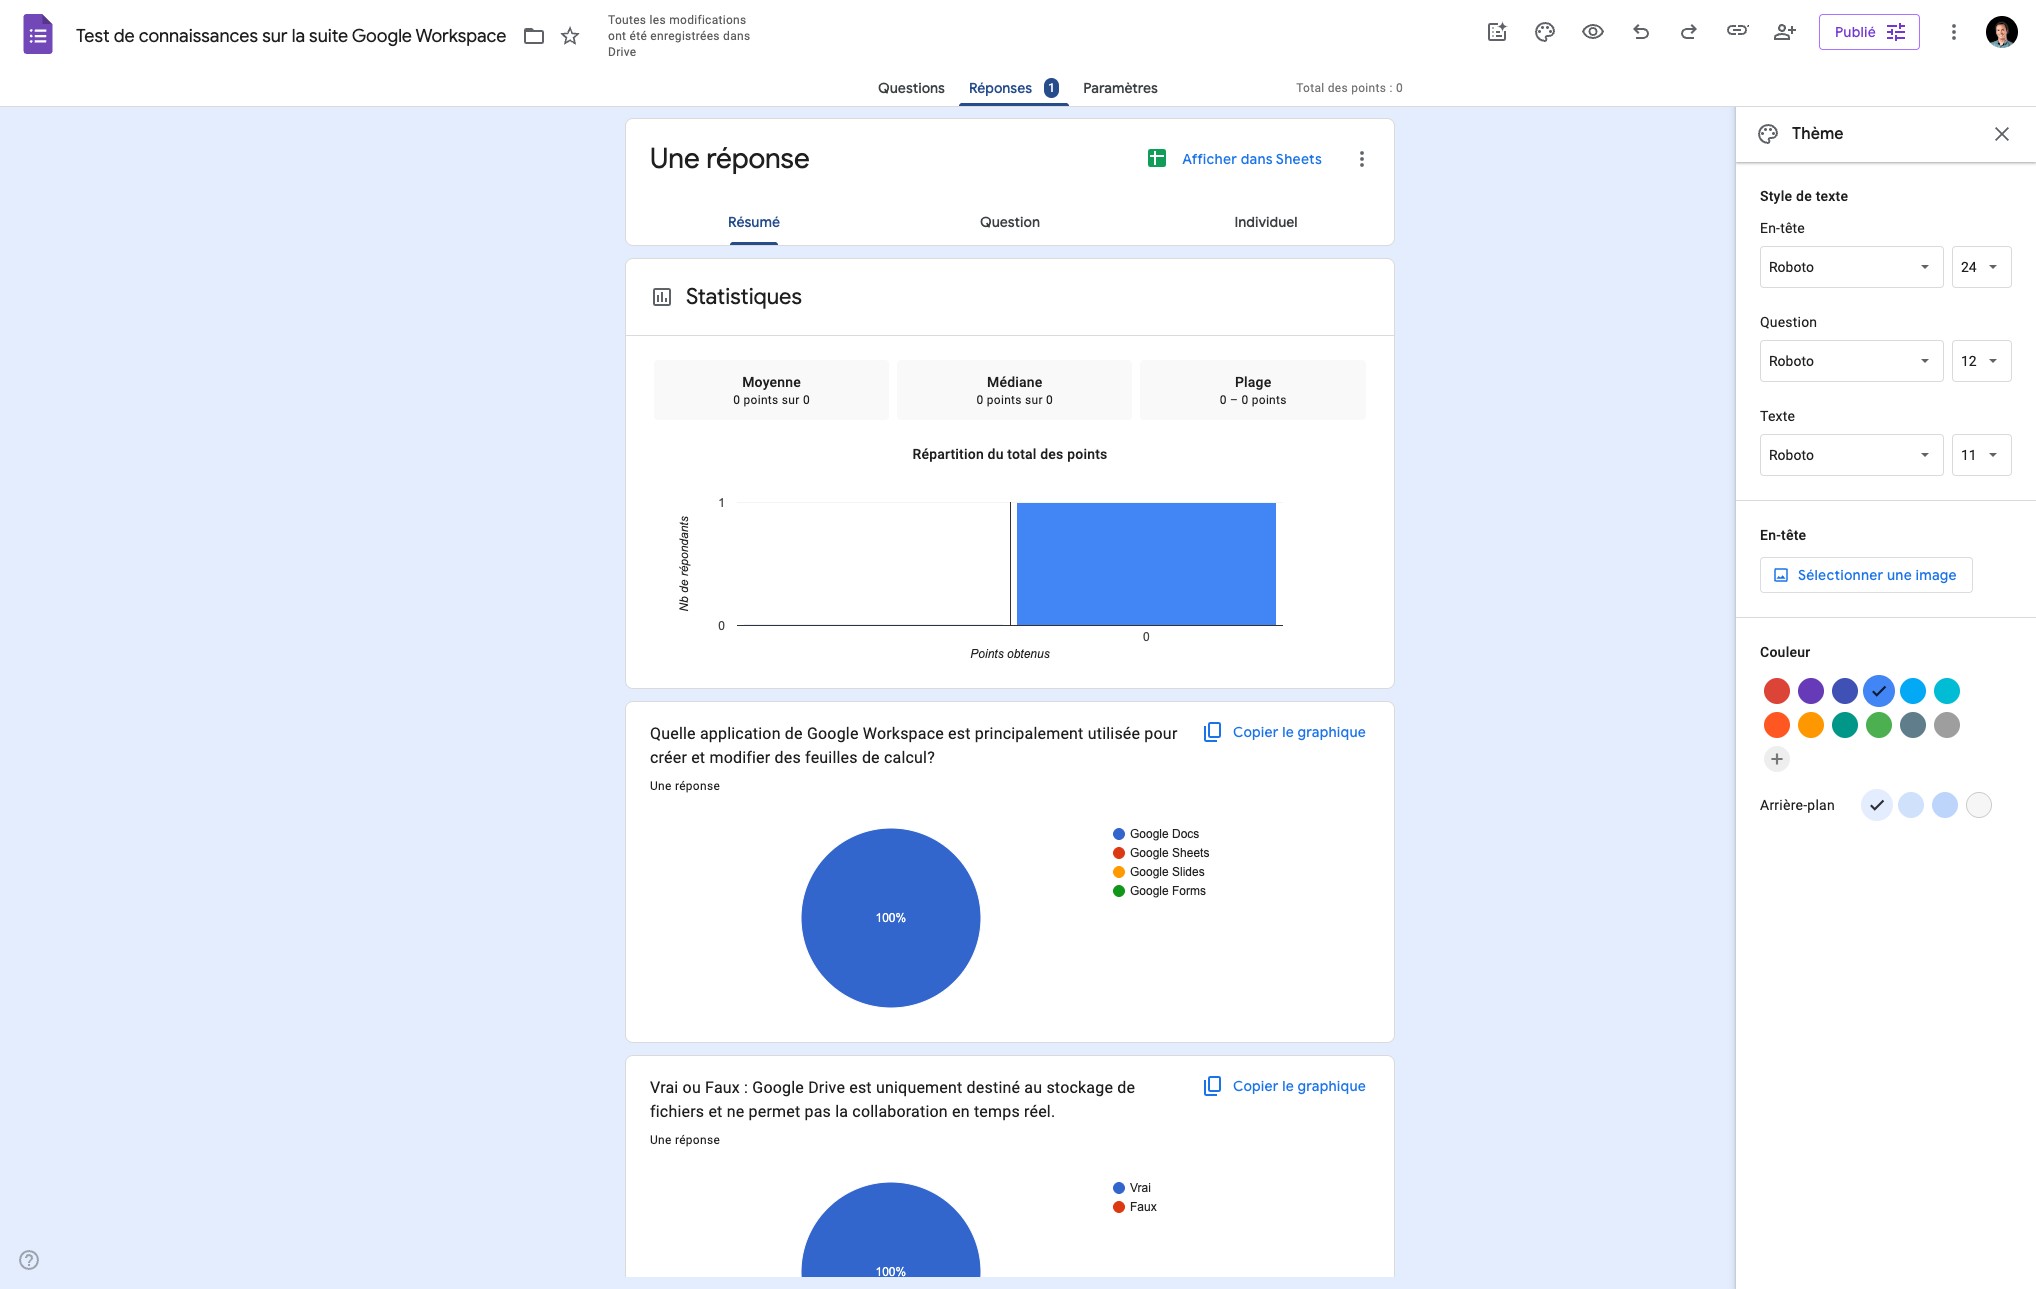This screenshot has width=2036, height=1289.
Task: Select the deep orange theme color
Action: coord(1777,725)
